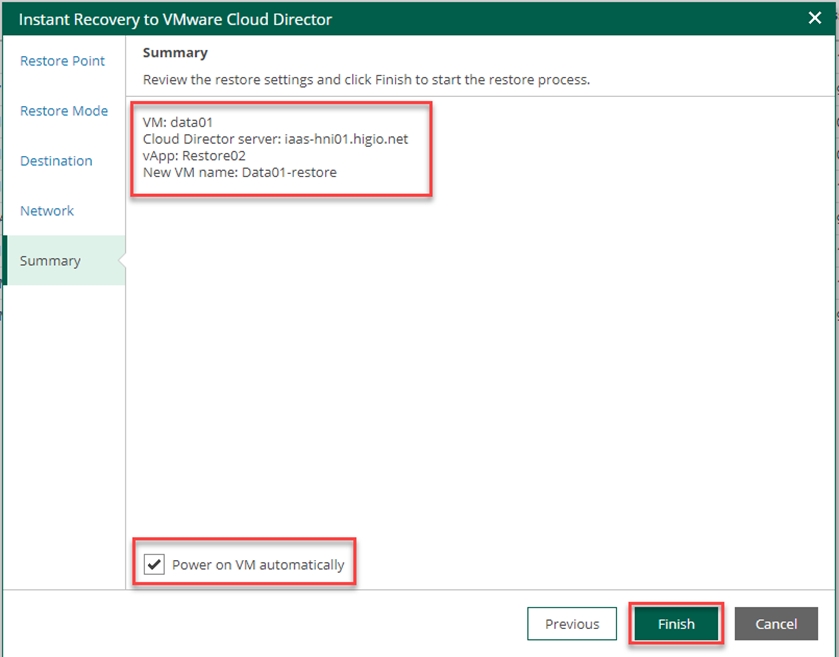The height and width of the screenshot is (657, 839).
Task: Click the 'Review the restore settings' description text
Action: pyautogui.click(x=366, y=79)
